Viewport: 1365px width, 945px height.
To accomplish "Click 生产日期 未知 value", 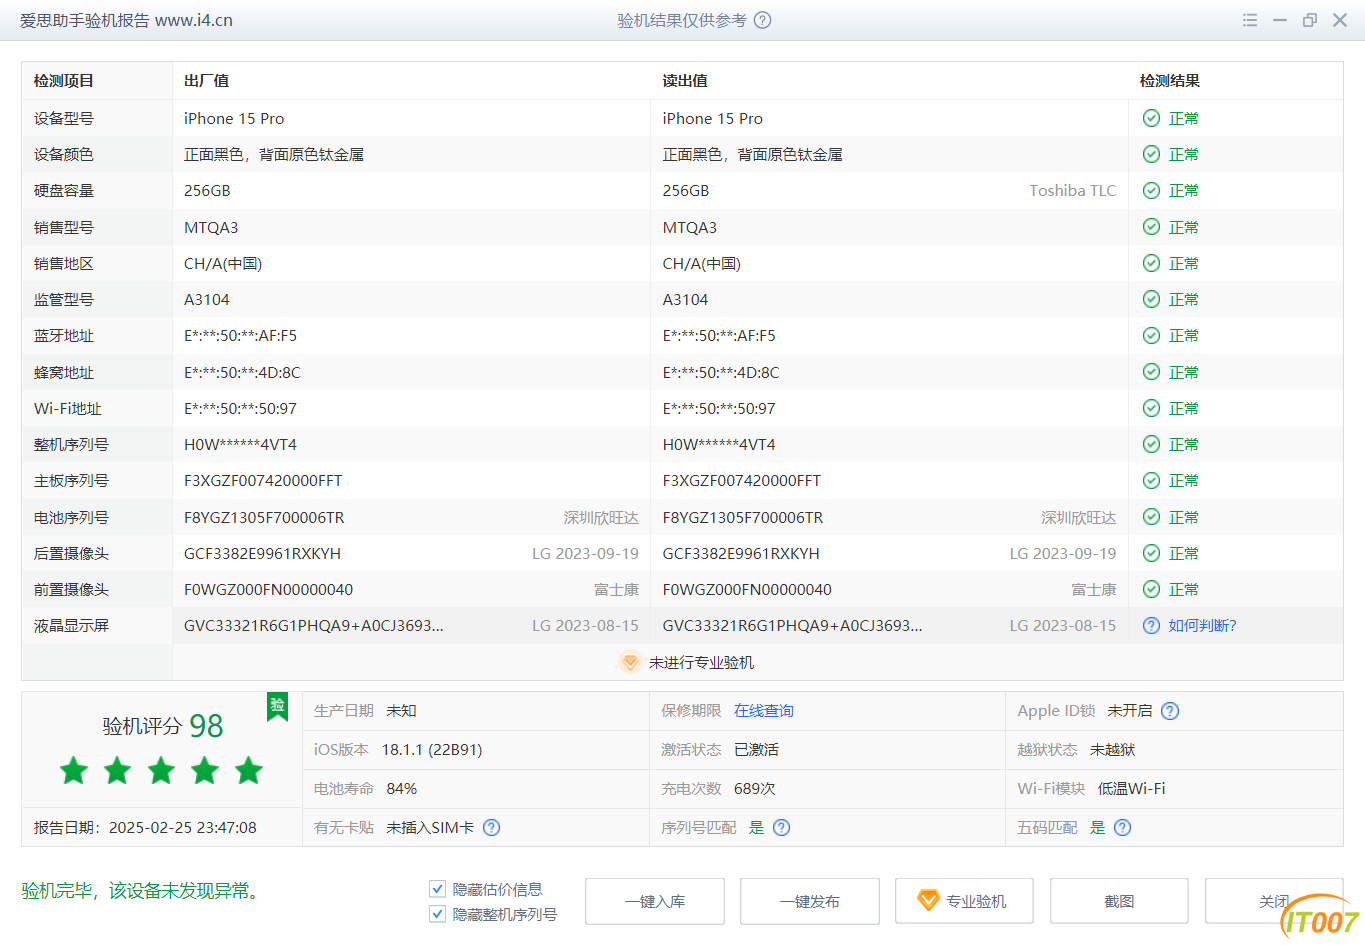I will tap(401, 711).
